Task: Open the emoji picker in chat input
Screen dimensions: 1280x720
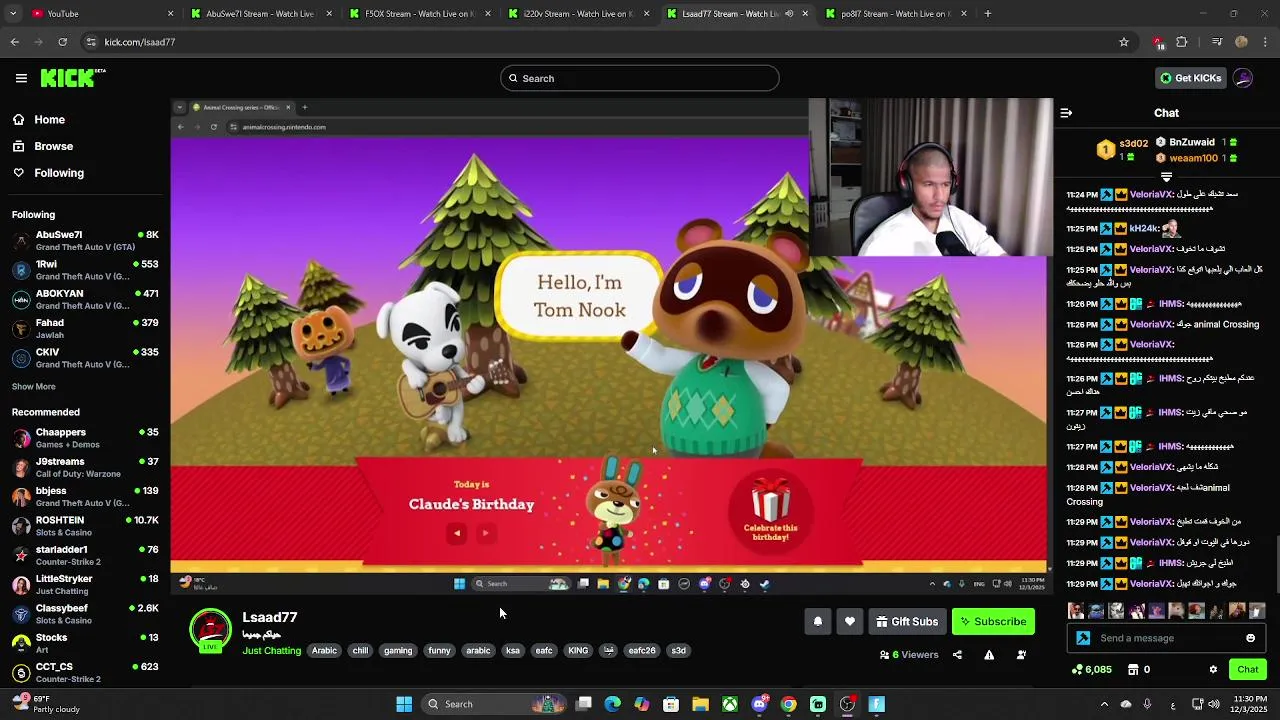Action: point(1250,638)
